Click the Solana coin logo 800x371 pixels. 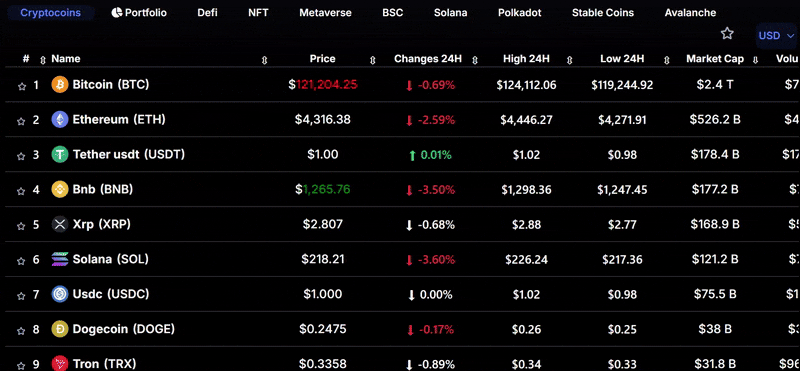tap(60, 259)
